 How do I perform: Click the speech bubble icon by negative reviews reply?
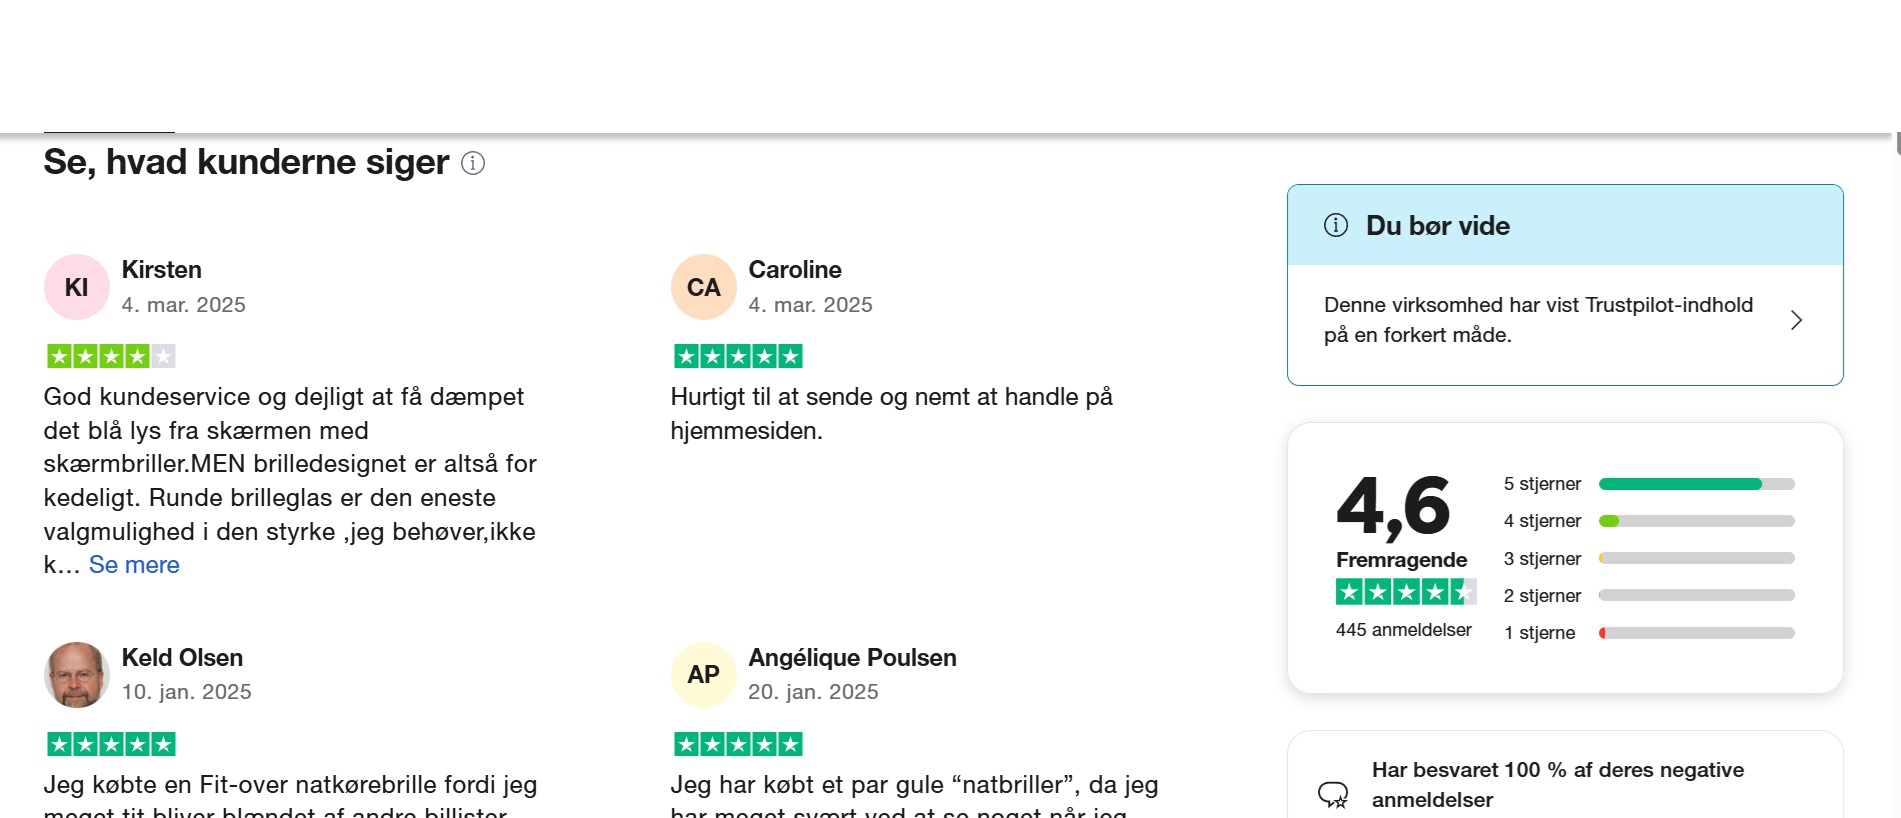pyautogui.click(x=1333, y=795)
